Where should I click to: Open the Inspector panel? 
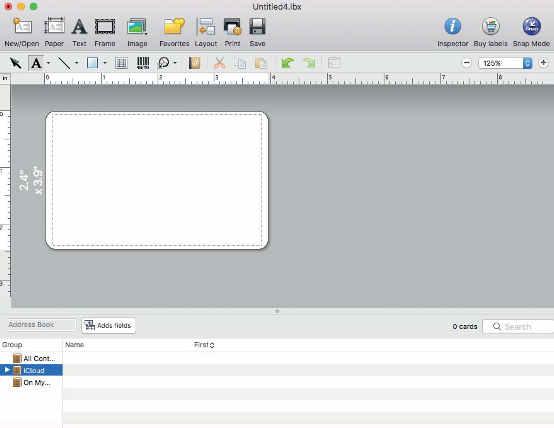453,32
